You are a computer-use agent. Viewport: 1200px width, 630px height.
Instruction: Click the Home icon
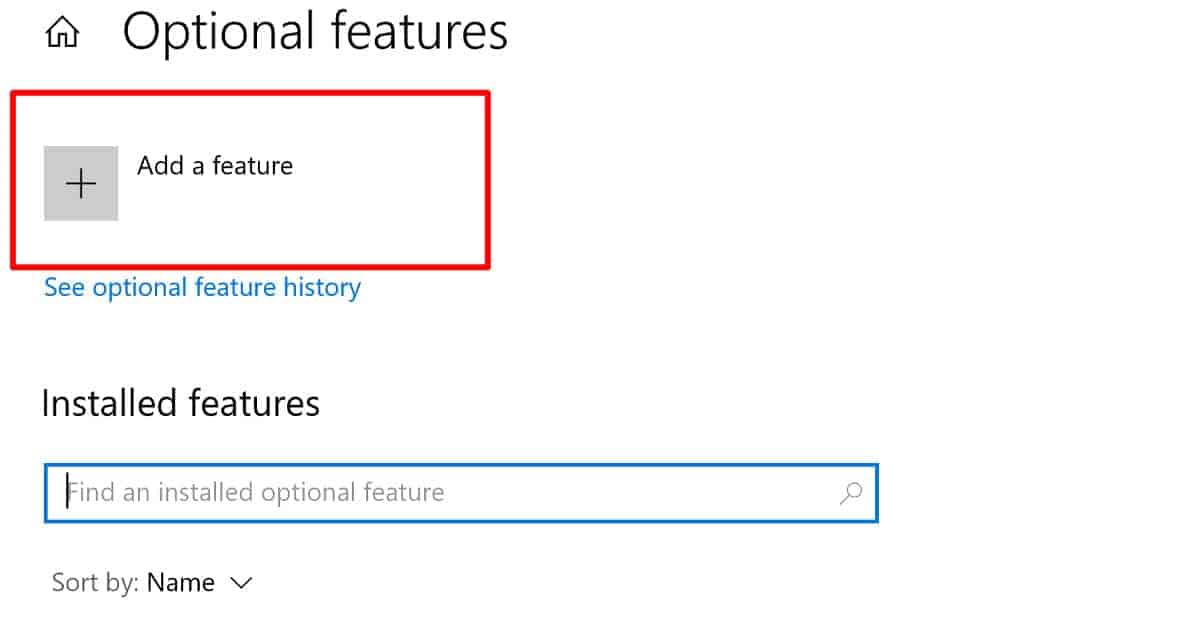tap(62, 35)
